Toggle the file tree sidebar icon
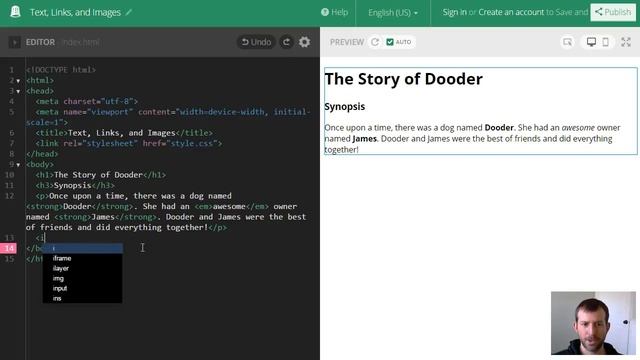 pyautogui.click(x=14, y=42)
